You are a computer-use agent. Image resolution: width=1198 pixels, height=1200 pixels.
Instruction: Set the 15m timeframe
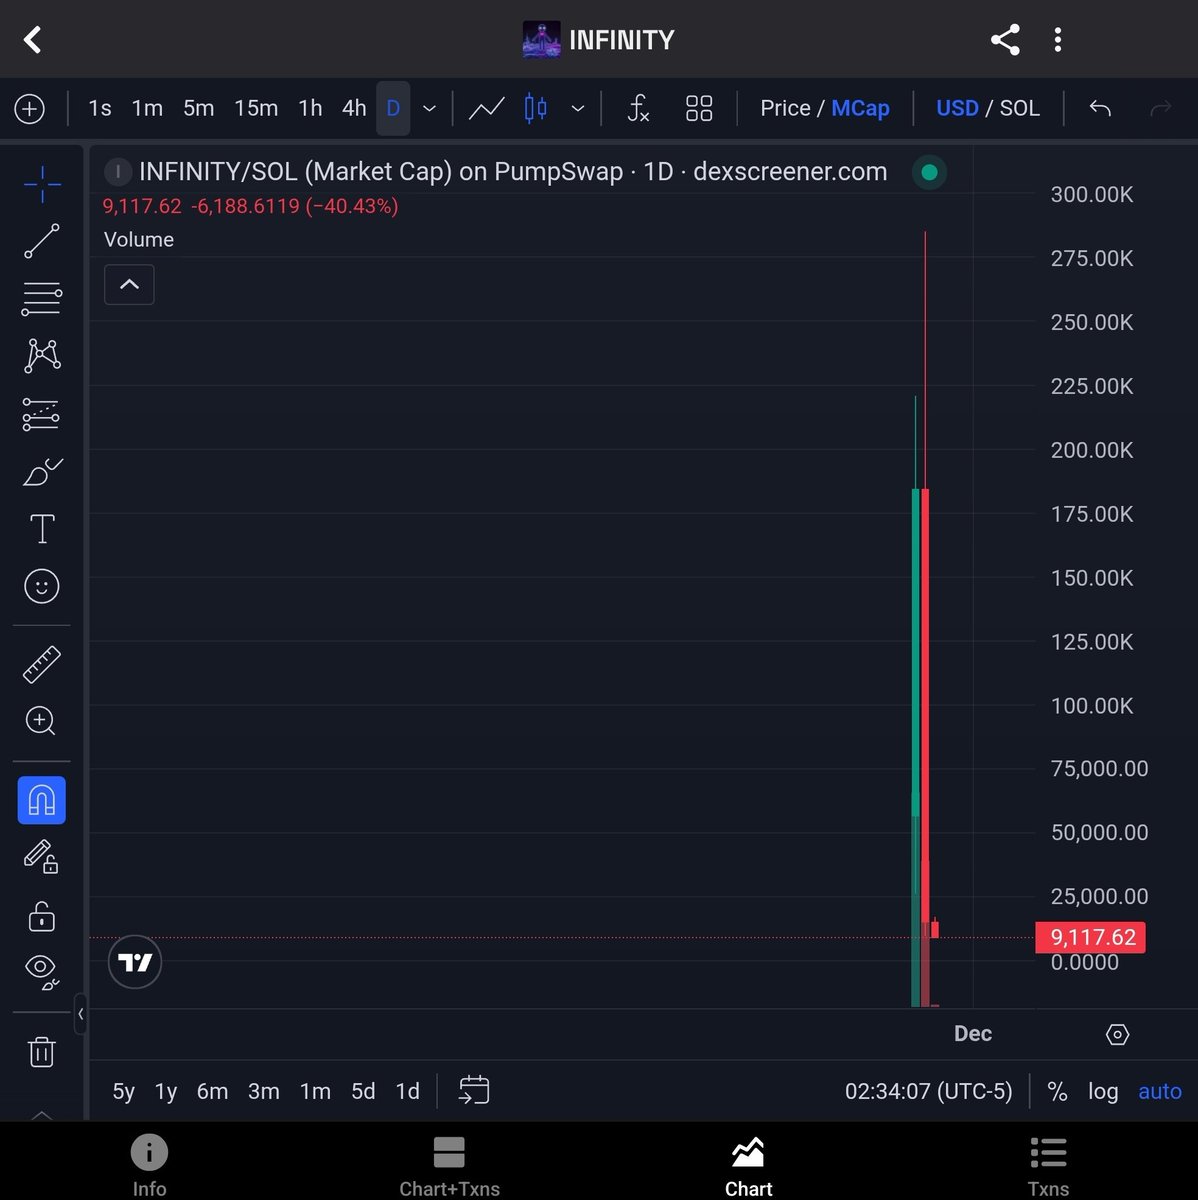256,108
